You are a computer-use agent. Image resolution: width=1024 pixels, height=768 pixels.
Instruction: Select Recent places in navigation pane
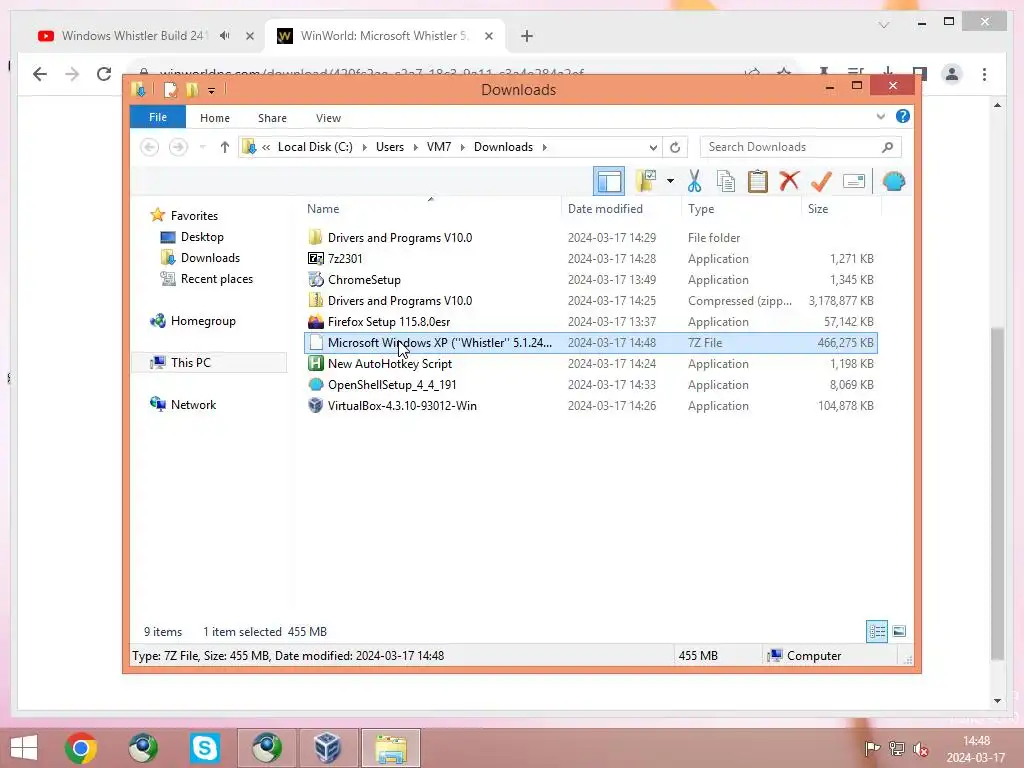tap(216, 278)
